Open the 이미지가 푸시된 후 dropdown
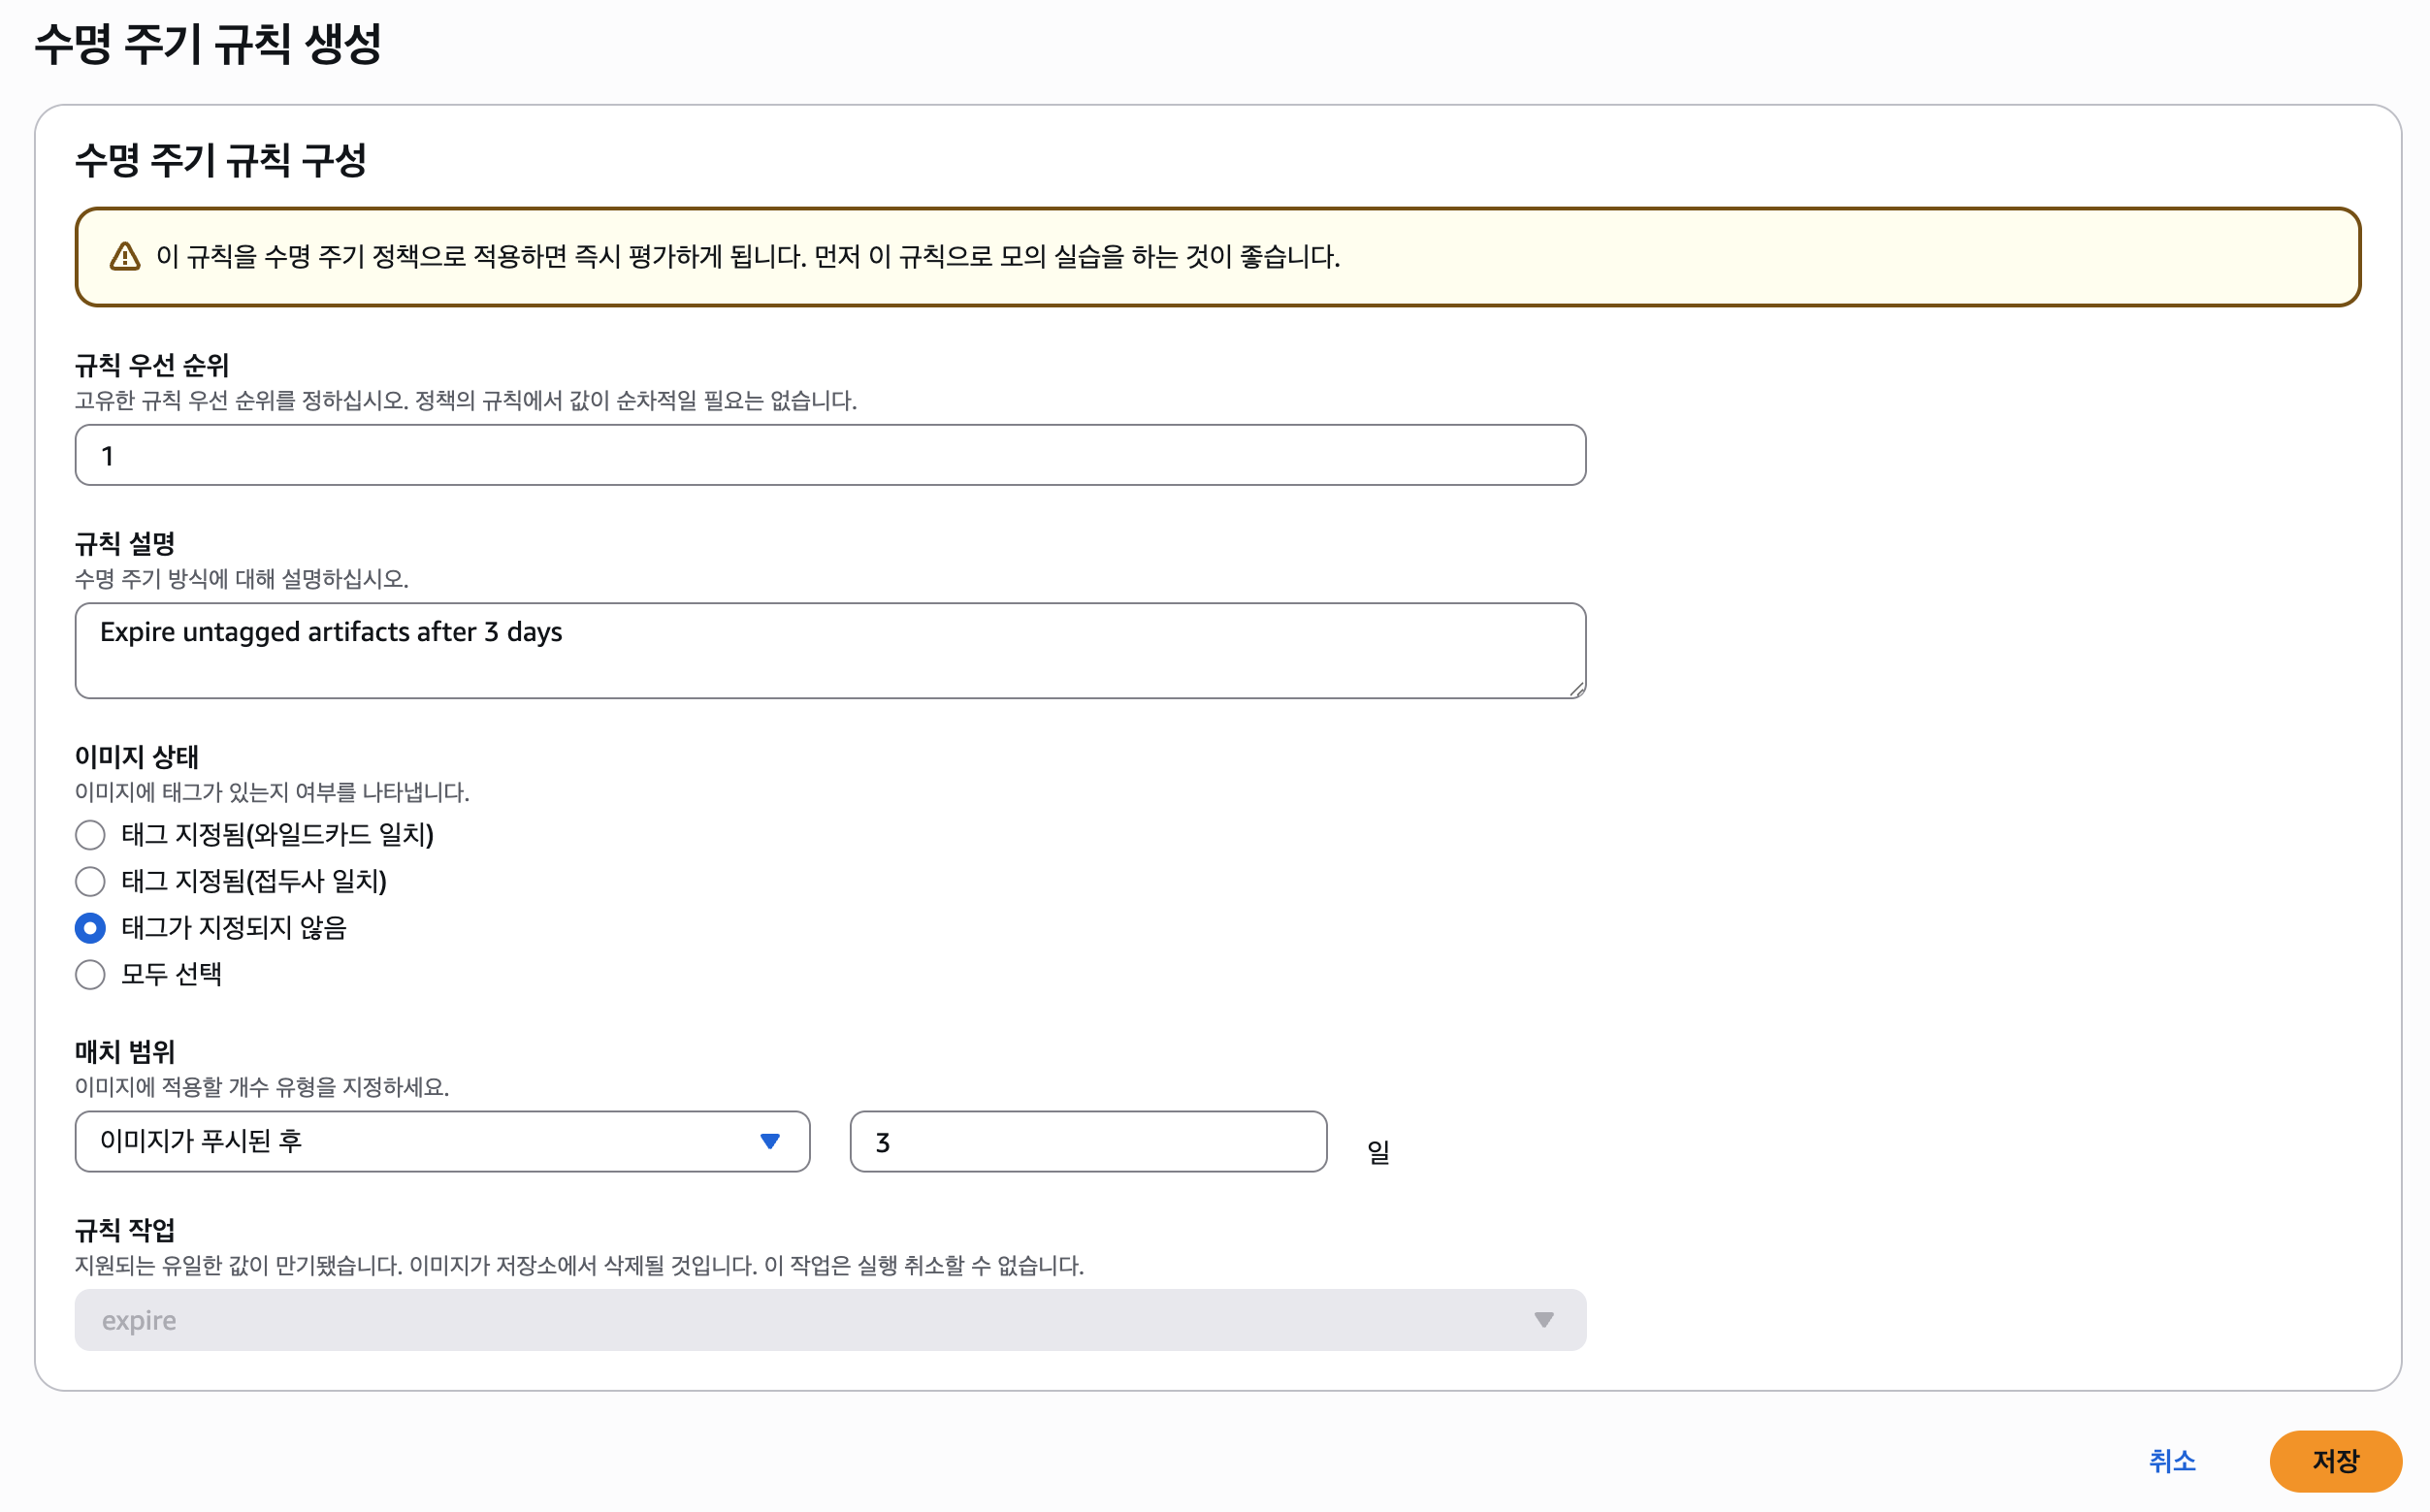Viewport: 2430px width, 1512px height. click(420, 1141)
